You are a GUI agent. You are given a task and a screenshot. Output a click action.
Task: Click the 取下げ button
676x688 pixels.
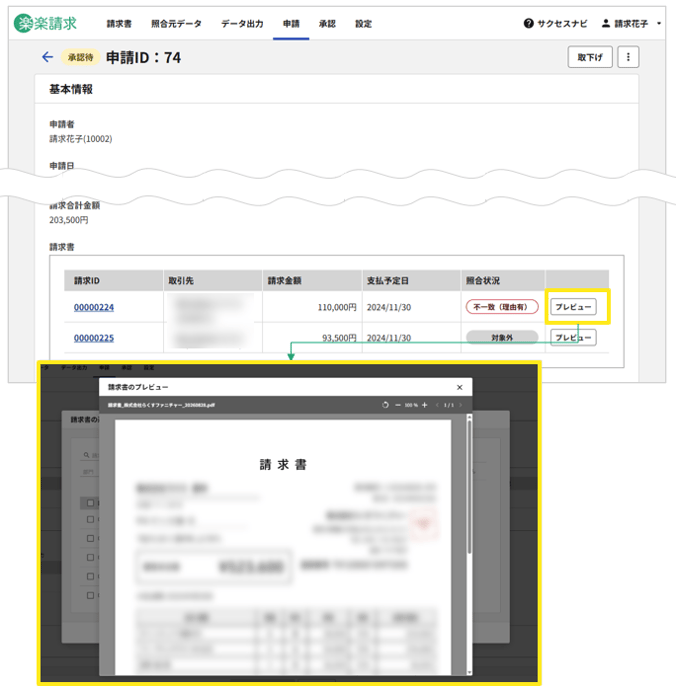pos(590,57)
